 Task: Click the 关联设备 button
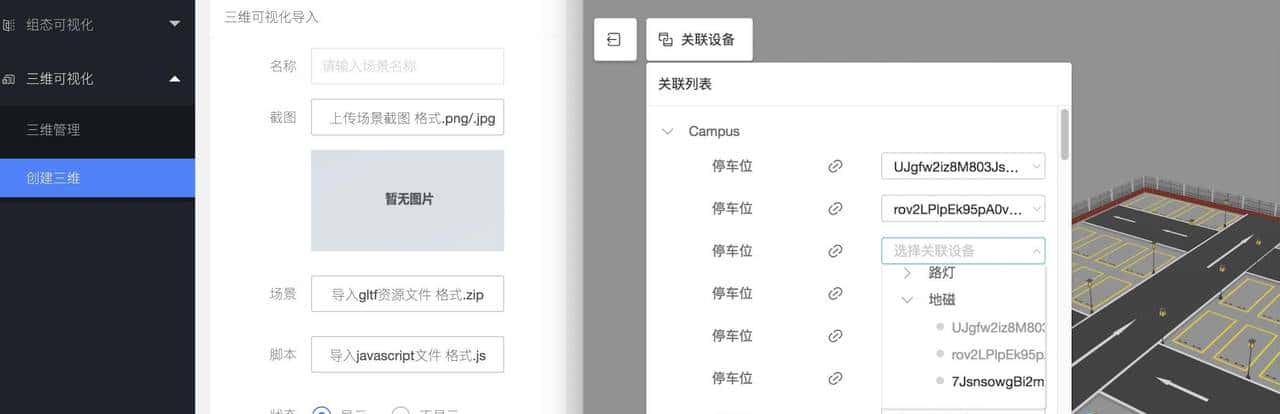[x=699, y=39]
